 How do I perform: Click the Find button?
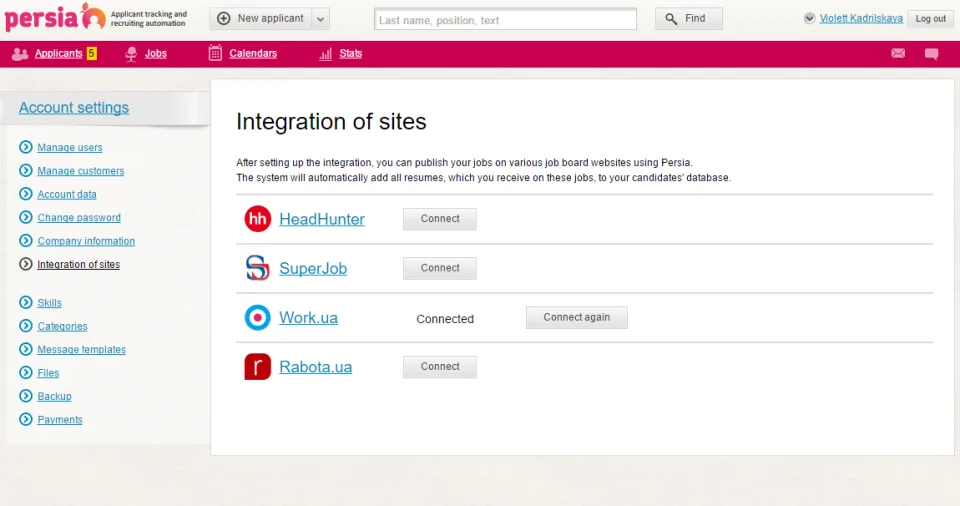(x=689, y=19)
